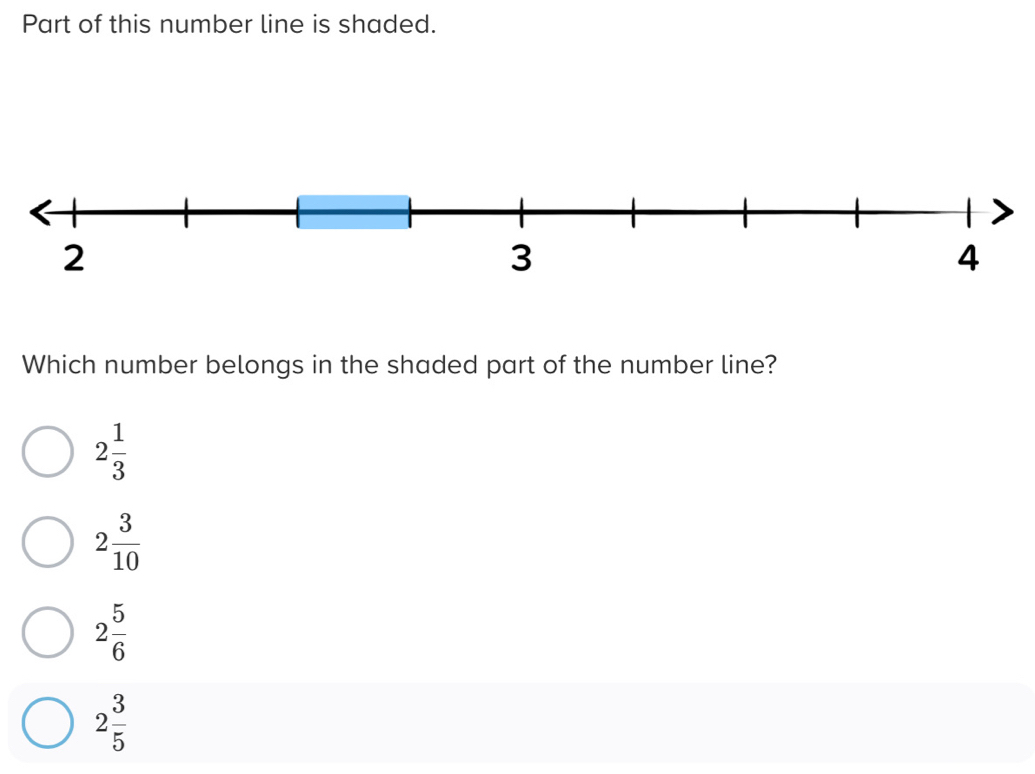The width and height of the screenshot is (1035, 774).
Task: Select the answer 2 3/10
Action: click(47, 541)
